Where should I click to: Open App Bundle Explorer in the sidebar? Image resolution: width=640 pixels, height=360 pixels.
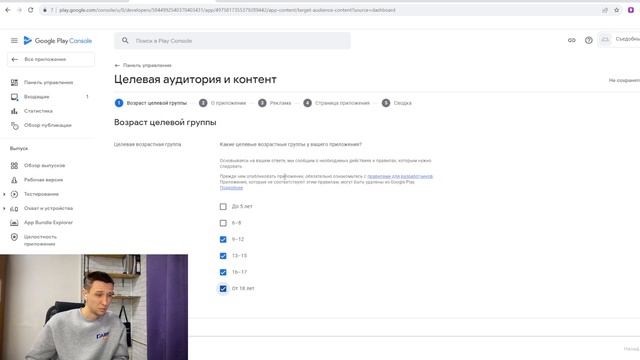(48, 222)
